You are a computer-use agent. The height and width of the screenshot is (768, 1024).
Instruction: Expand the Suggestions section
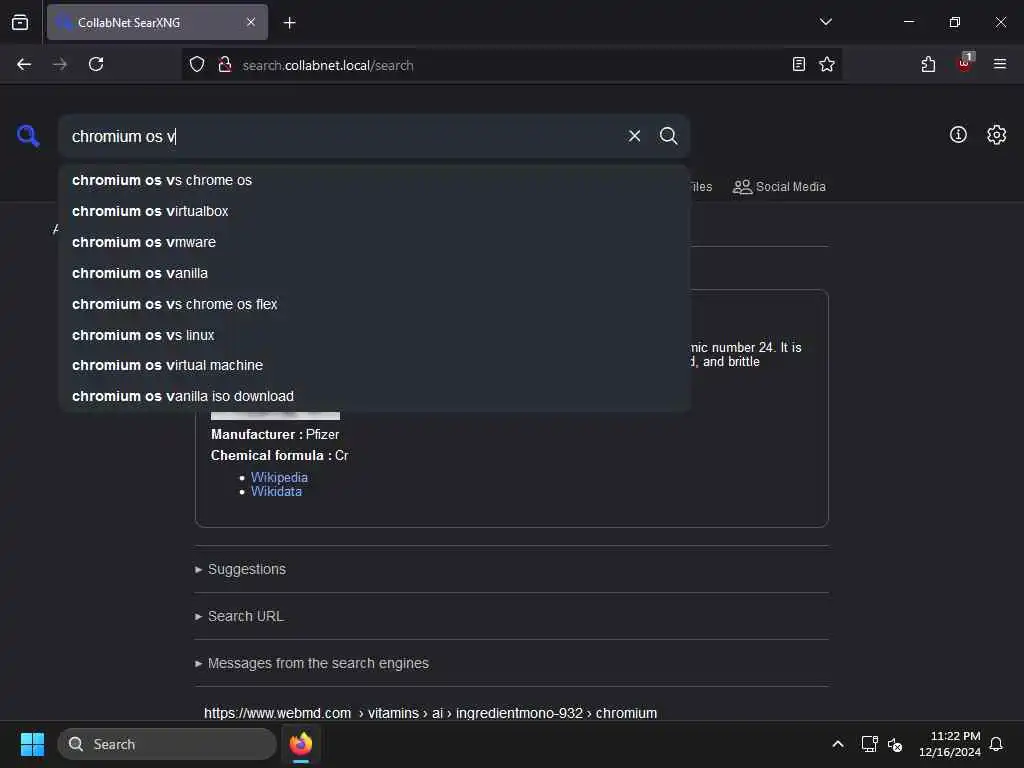(240, 569)
